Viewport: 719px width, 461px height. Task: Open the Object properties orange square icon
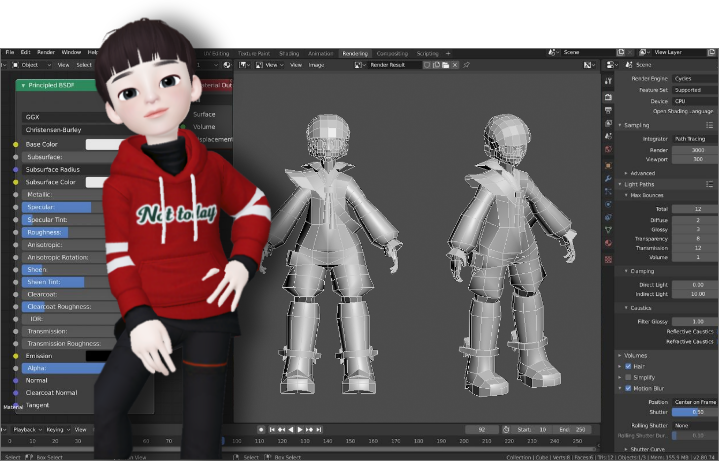[x=608, y=166]
